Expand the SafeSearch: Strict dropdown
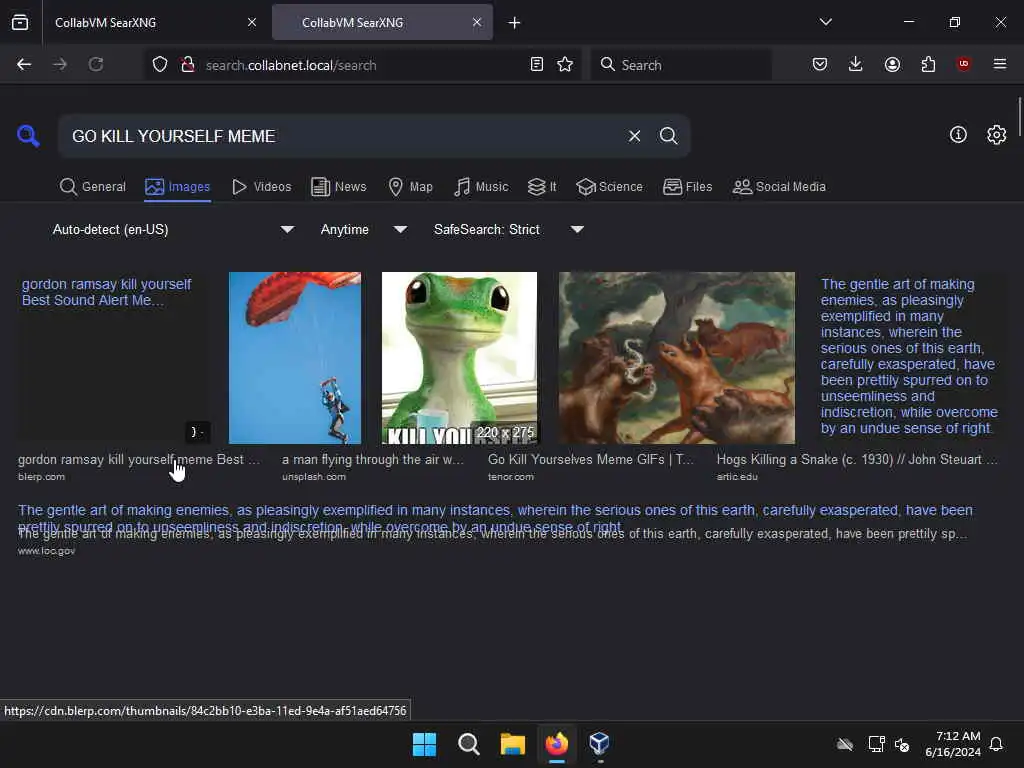Image resolution: width=1024 pixels, height=768 pixels. click(509, 229)
